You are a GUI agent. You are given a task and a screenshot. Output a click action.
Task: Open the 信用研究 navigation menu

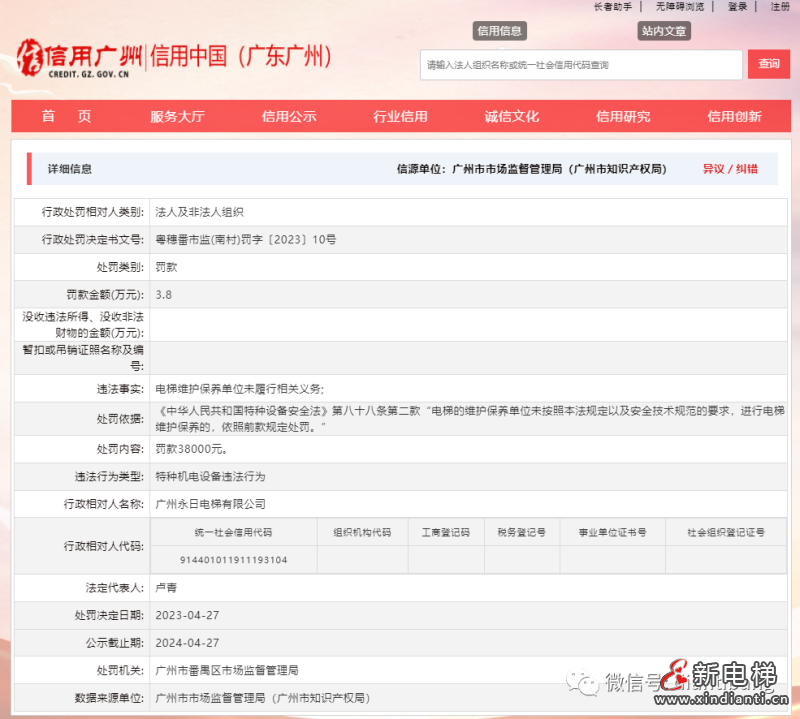tap(627, 116)
